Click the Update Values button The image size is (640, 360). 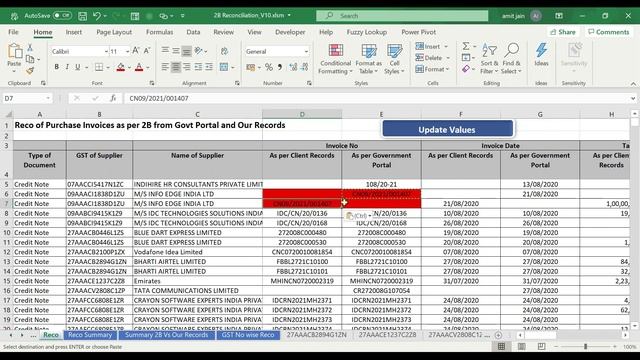tap(447, 129)
